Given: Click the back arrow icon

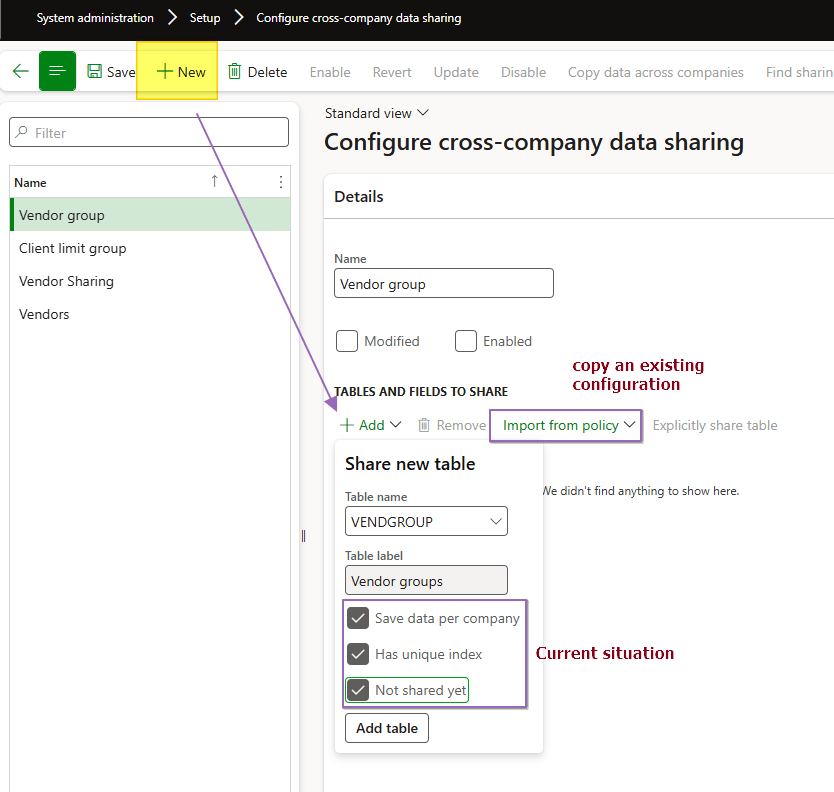Looking at the screenshot, I should coord(20,72).
